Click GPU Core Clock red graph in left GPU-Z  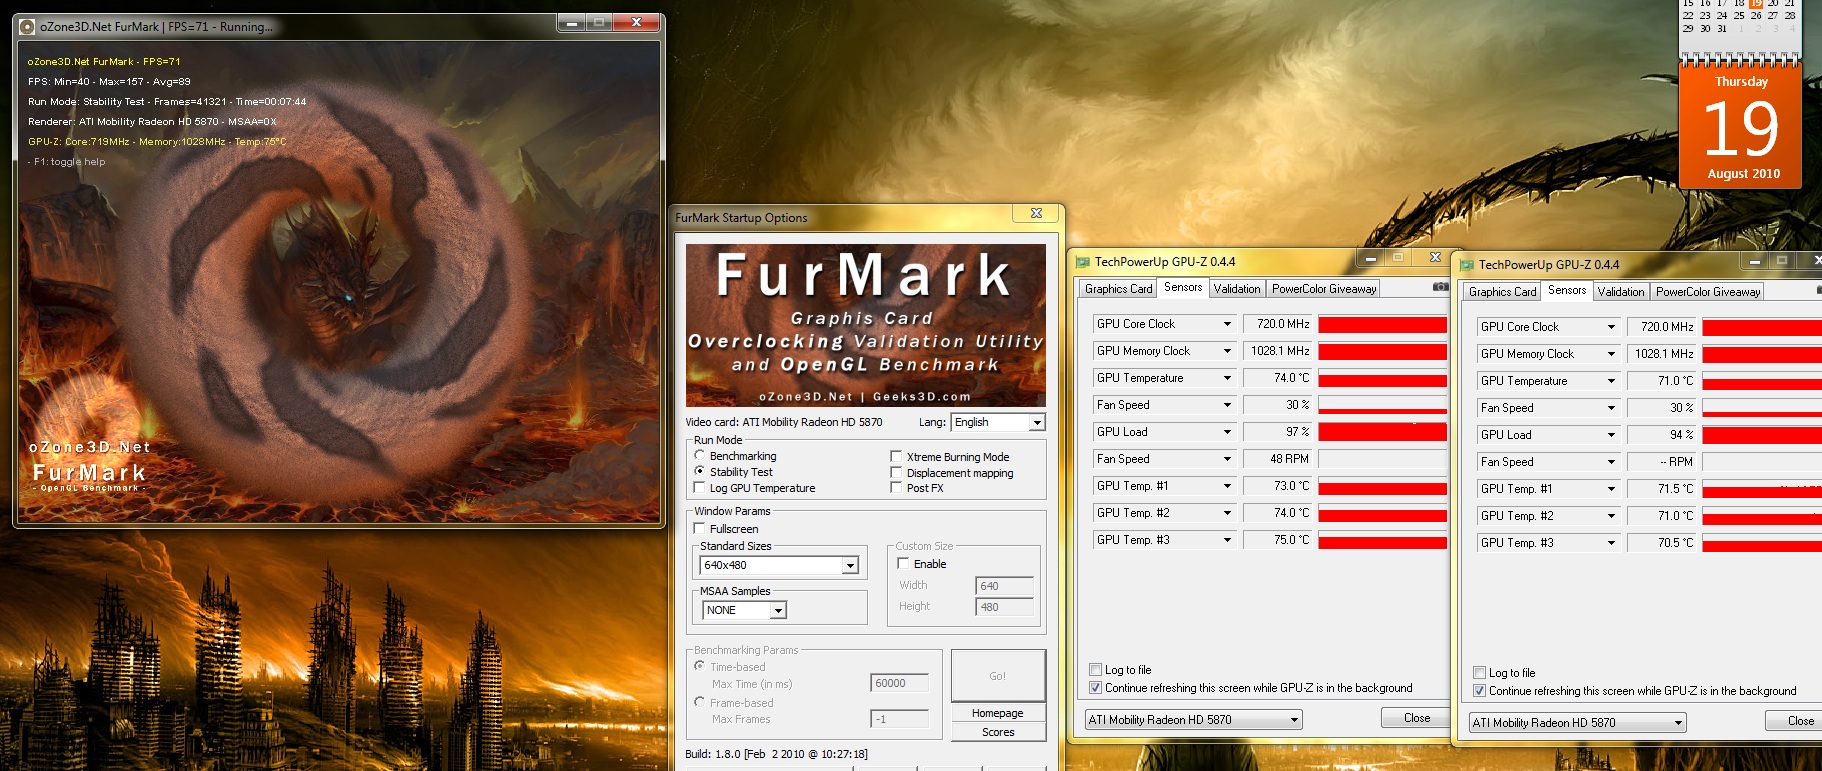1383,324
